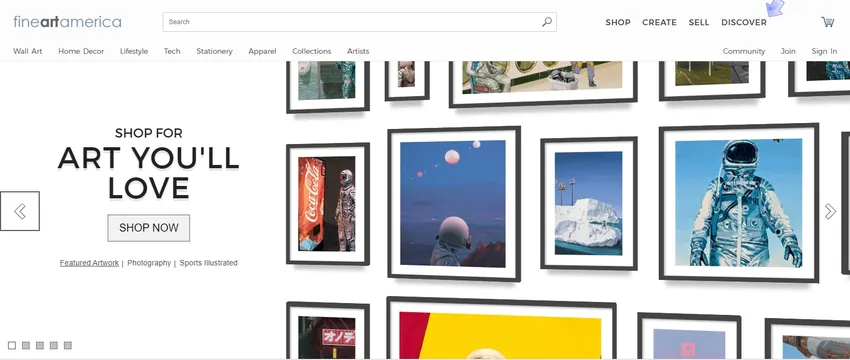850x360 pixels.
Task: Open Home Decor category
Action: click(x=81, y=51)
